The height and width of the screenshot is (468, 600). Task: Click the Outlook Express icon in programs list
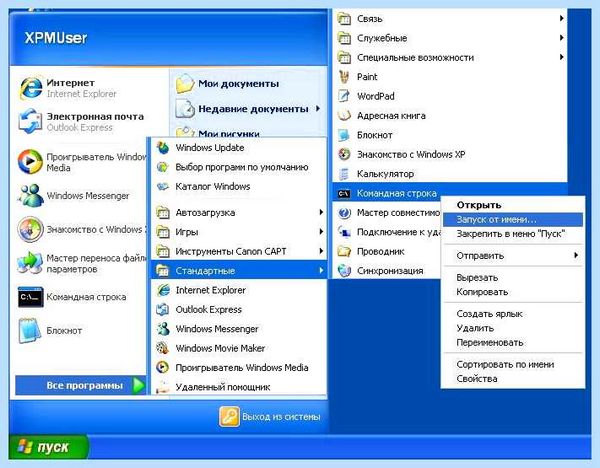163,310
